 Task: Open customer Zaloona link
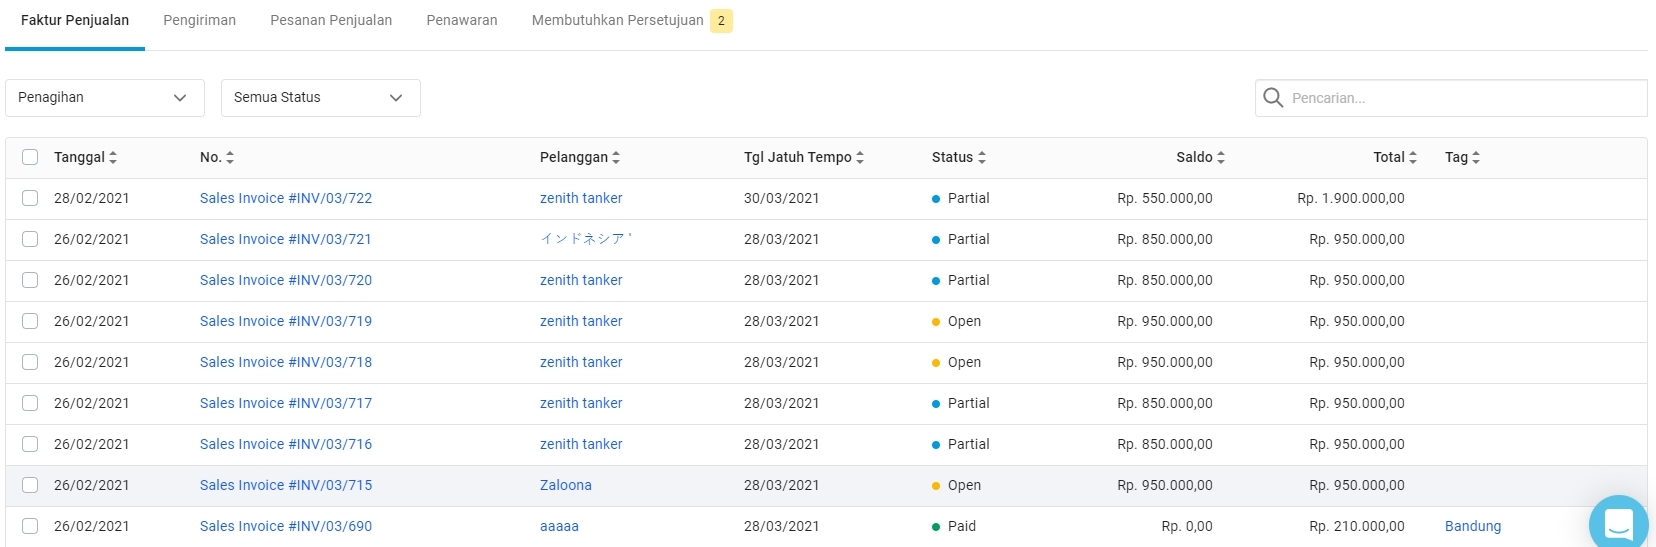[565, 485]
